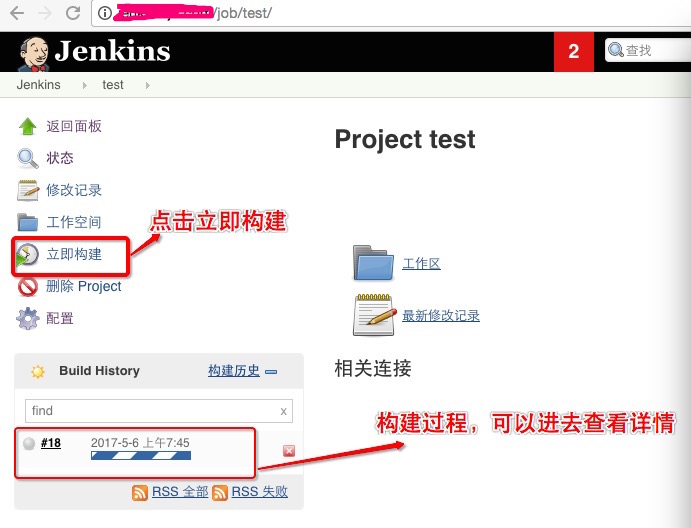Open 工作区 workspace link
691x528 pixels.
click(x=421, y=264)
